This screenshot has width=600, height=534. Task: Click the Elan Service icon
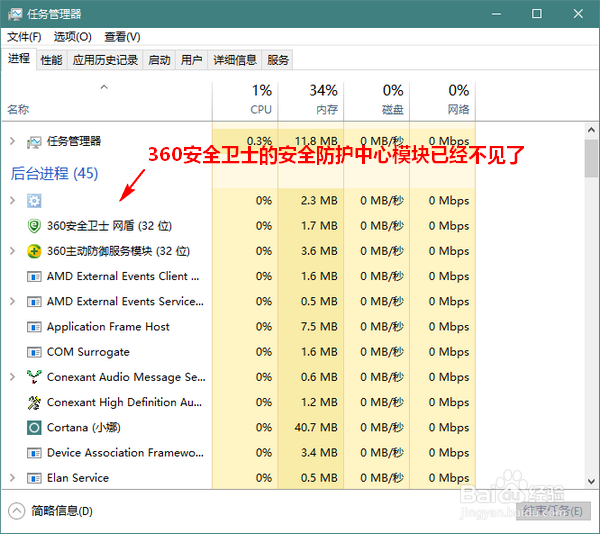(x=34, y=478)
